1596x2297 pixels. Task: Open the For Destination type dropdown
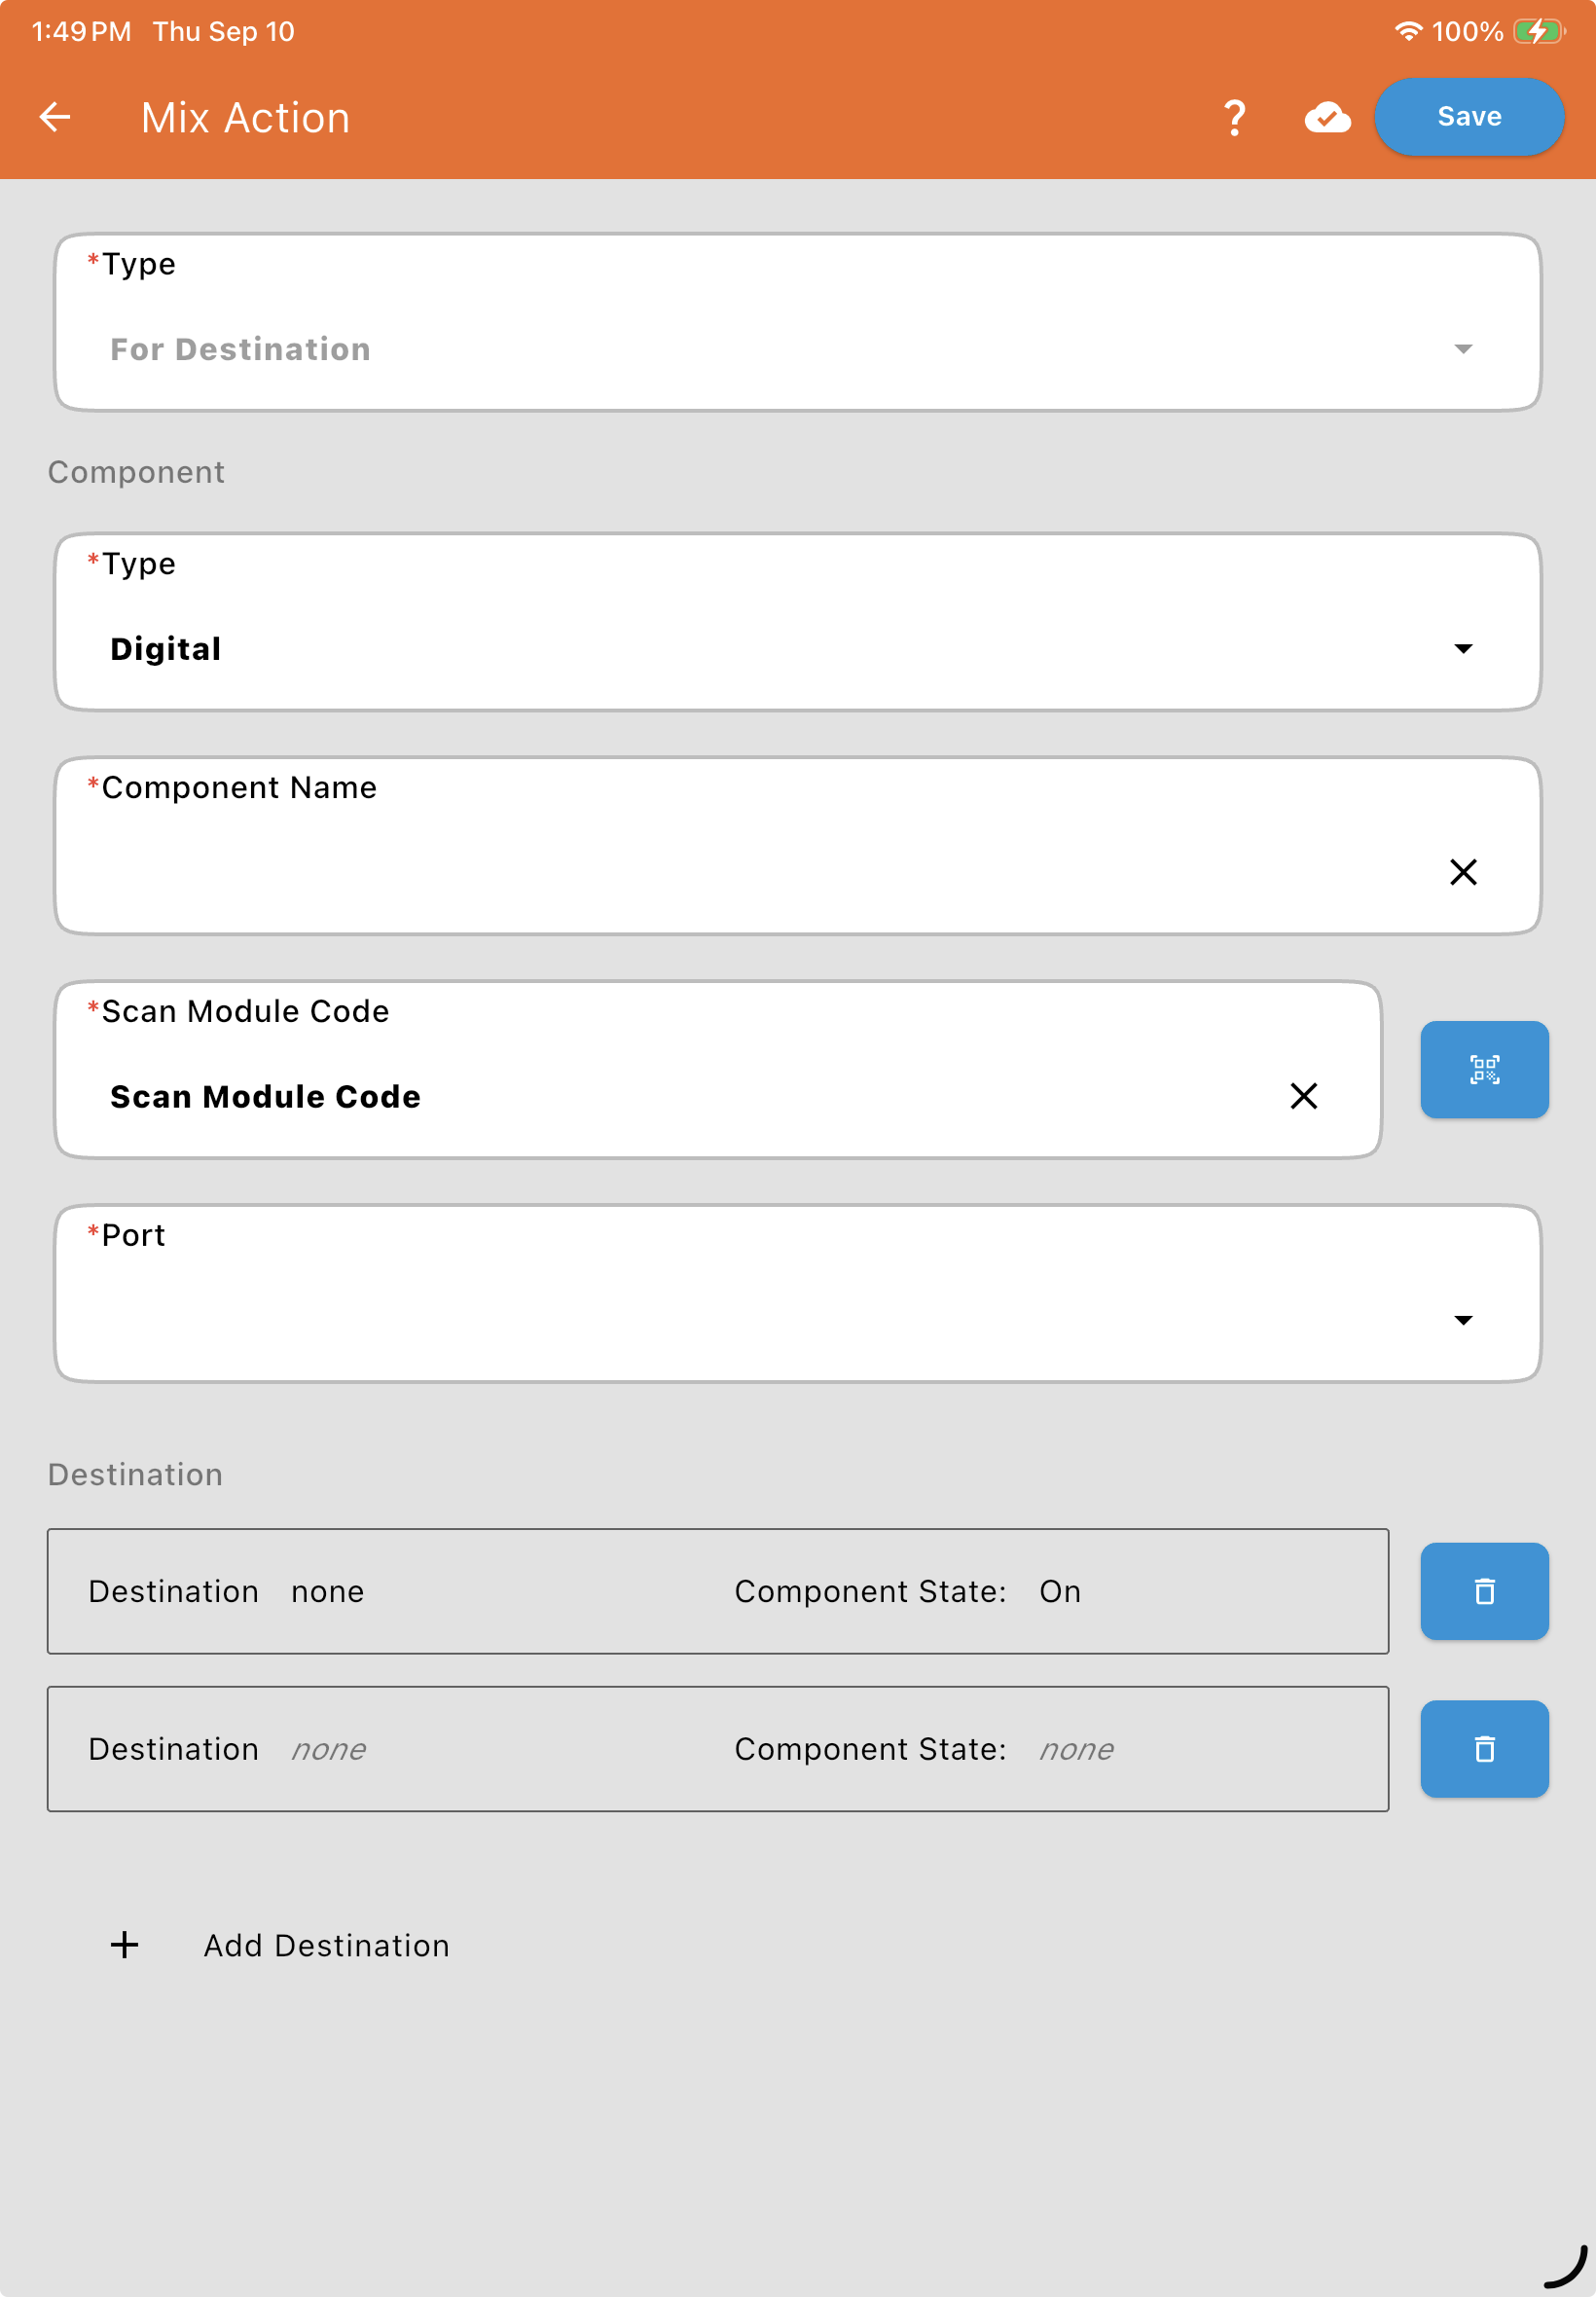[797, 322]
